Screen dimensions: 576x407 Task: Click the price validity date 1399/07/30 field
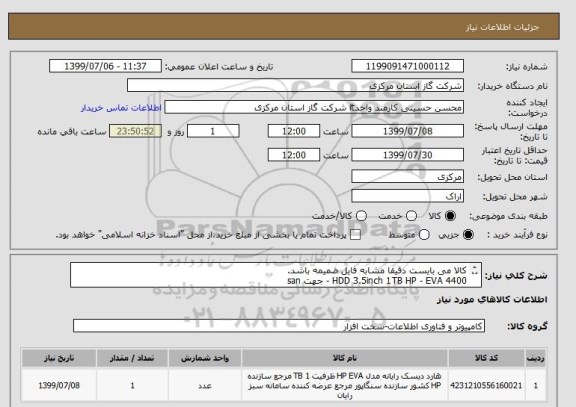tap(407, 155)
